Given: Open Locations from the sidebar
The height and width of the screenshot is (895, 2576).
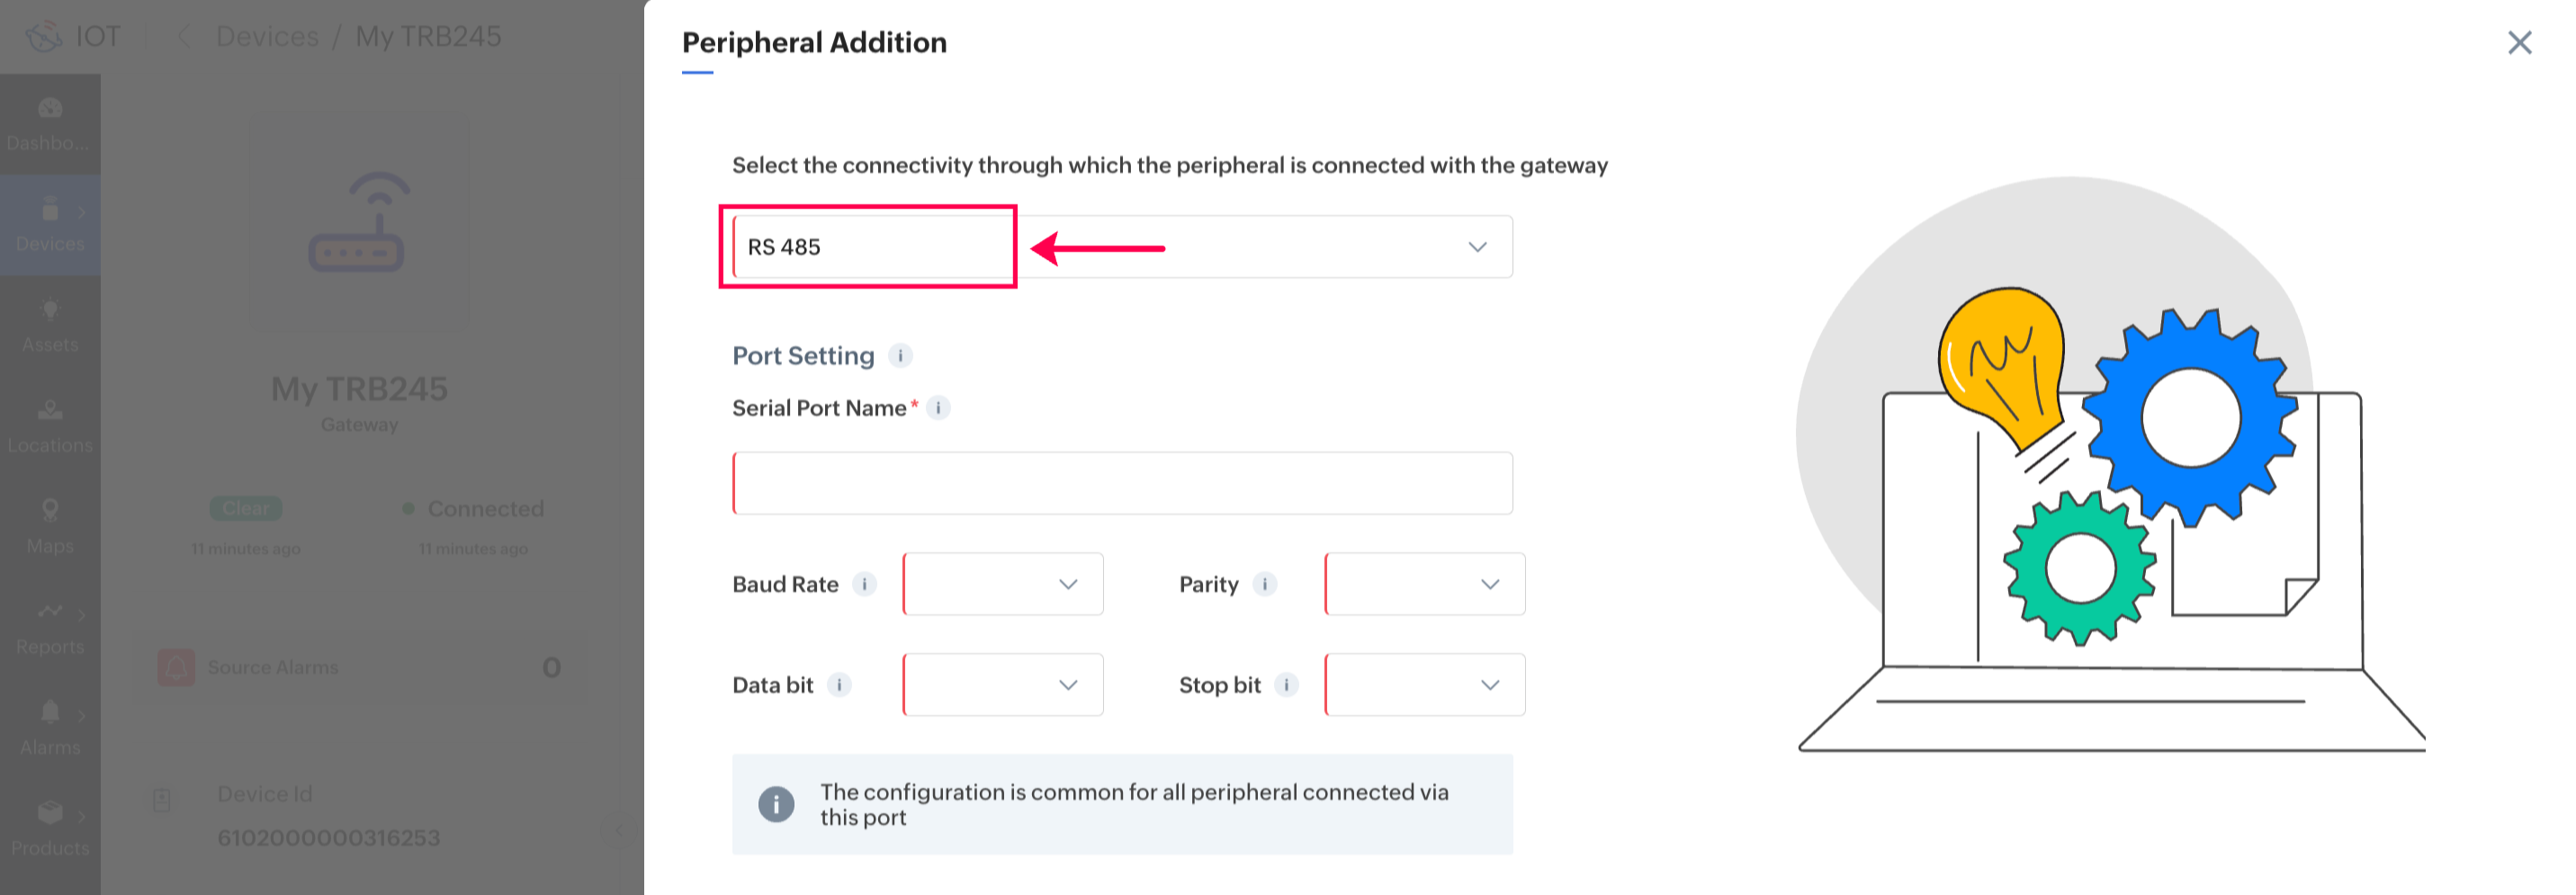Looking at the screenshot, I should point(50,426).
